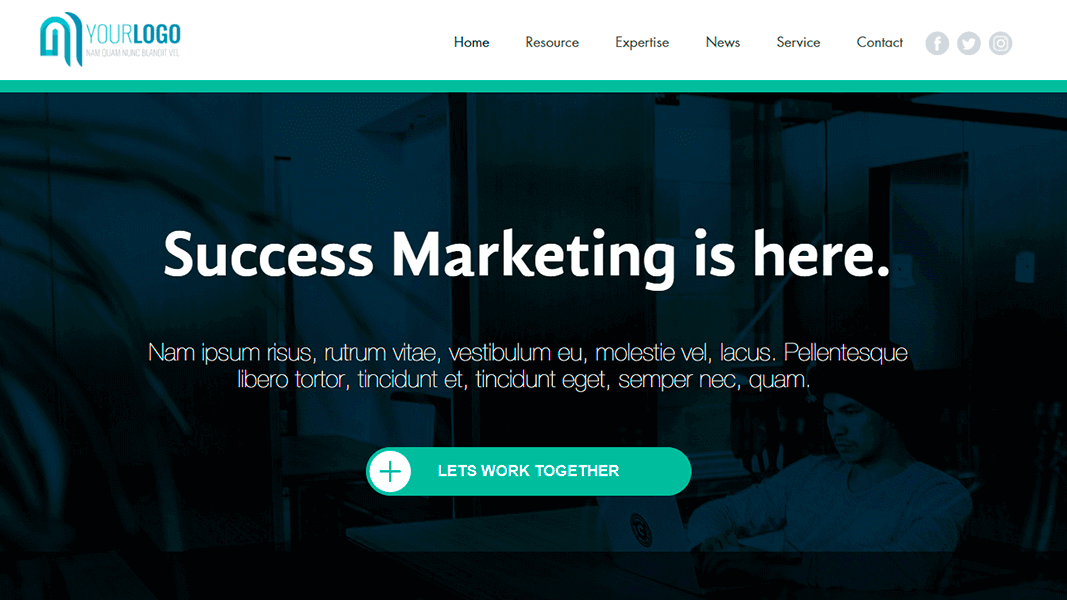The width and height of the screenshot is (1067, 600).
Task: Open the Resource menu item
Action: pyautogui.click(x=552, y=42)
